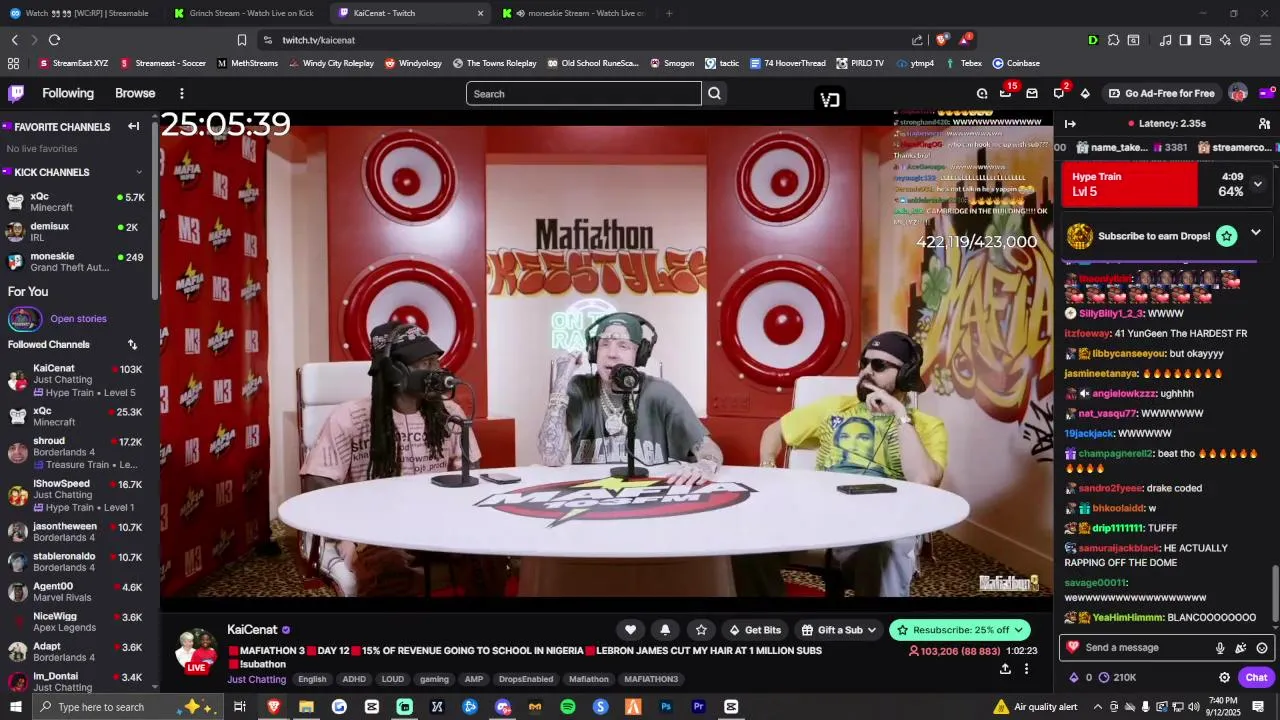The height and width of the screenshot is (720, 1280).
Task: Click the Twitch home logo
Action: (x=16, y=93)
